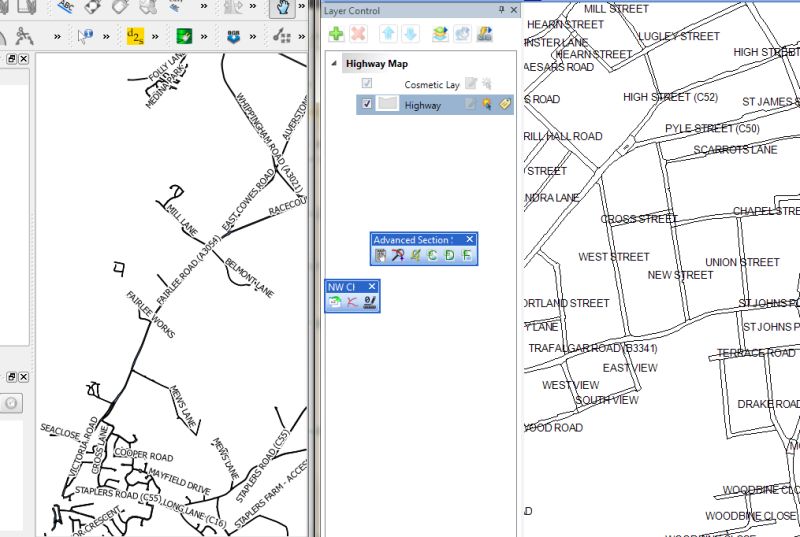Screen dimensions: 800x537
Task: Click the PYLE STREET (C50) map label
Action: [x=712, y=129]
